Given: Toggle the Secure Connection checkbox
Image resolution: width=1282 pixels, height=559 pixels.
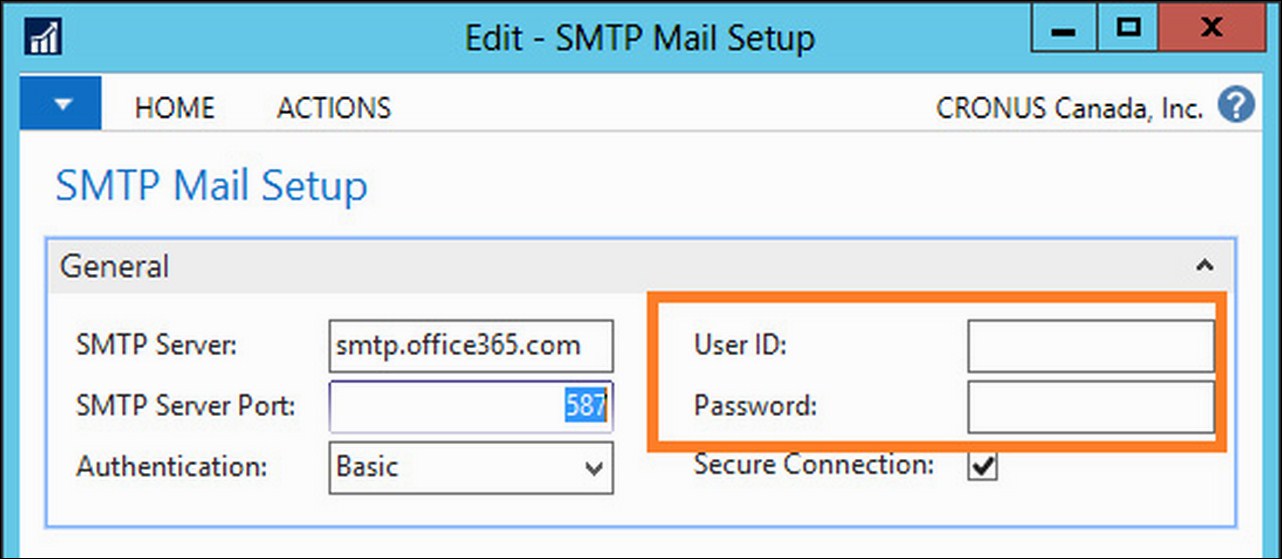Looking at the screenshot, I should pos(984,466).
